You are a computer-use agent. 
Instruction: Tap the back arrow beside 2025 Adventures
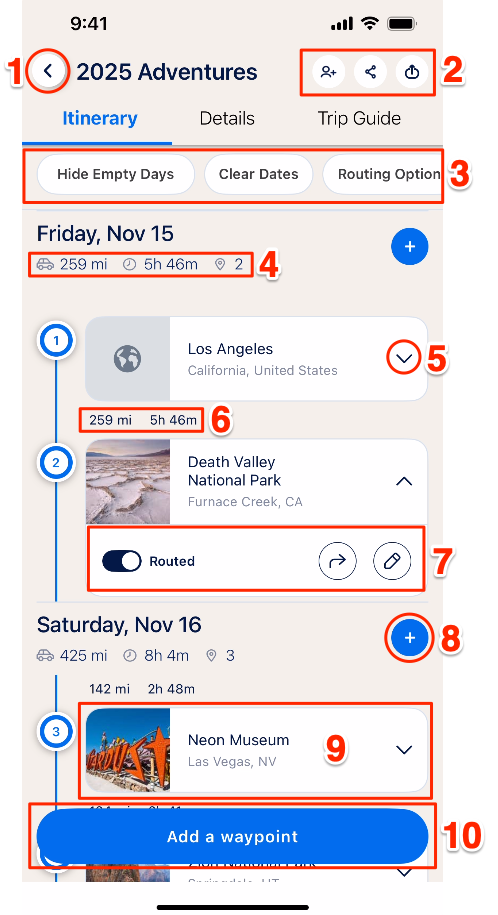click(48, 71)
